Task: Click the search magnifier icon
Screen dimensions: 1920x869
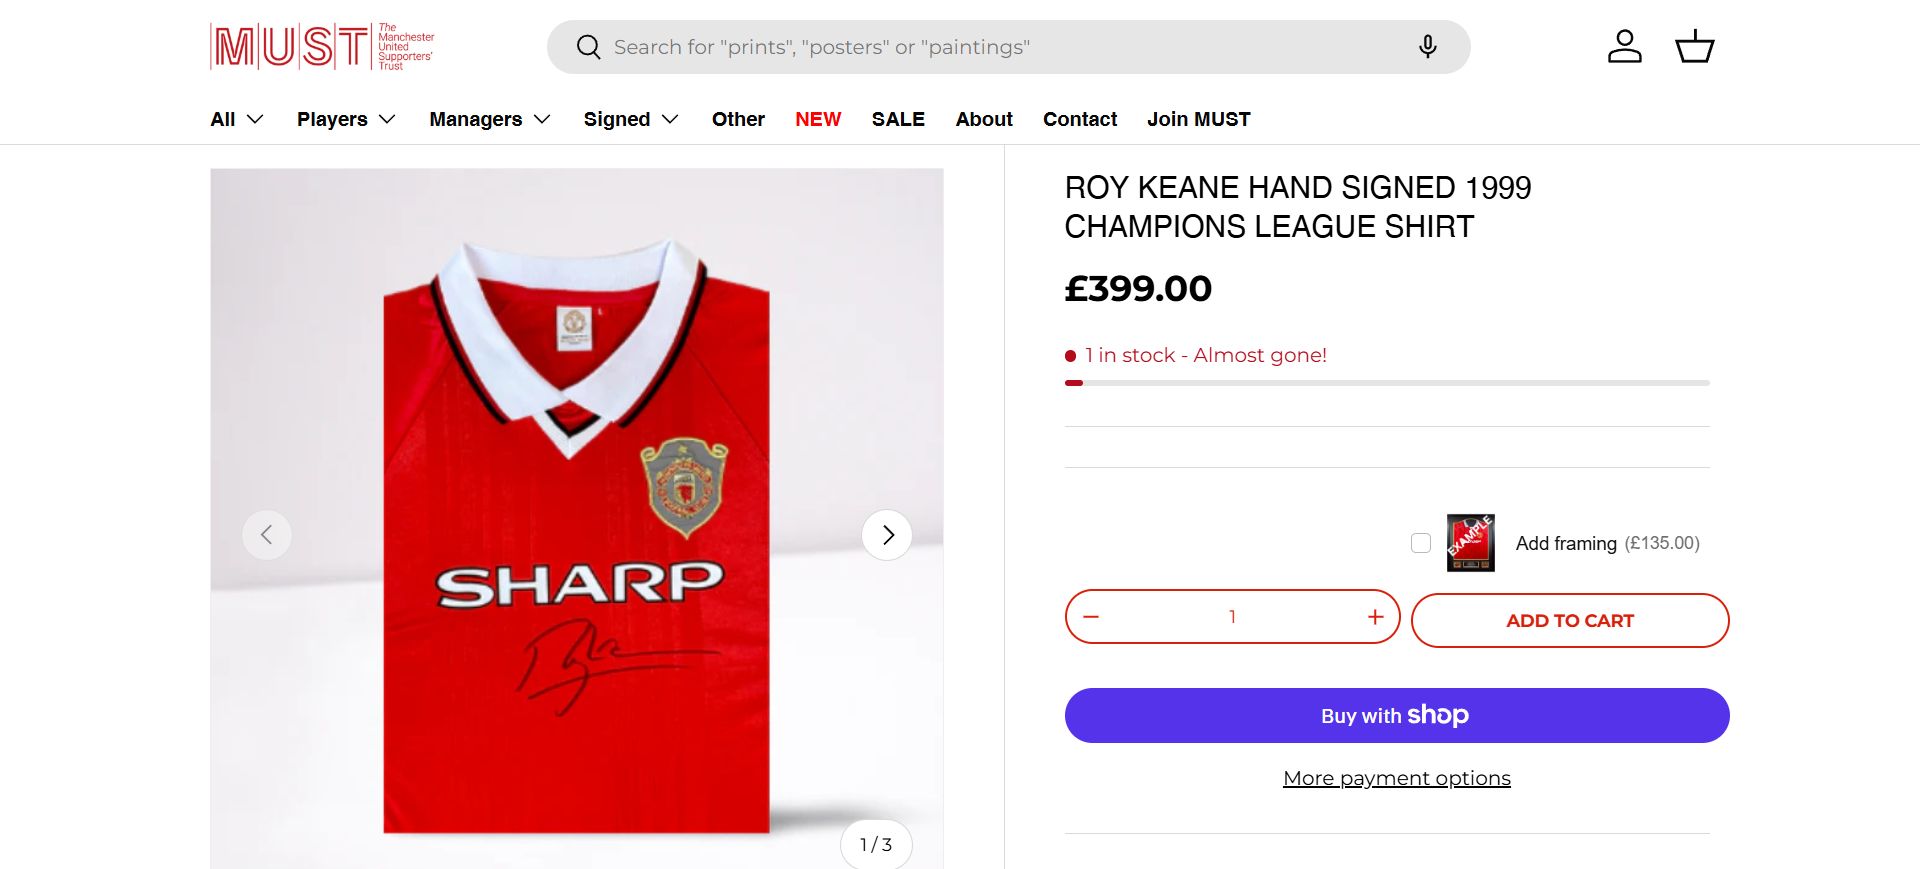Action: pos(588,47)
